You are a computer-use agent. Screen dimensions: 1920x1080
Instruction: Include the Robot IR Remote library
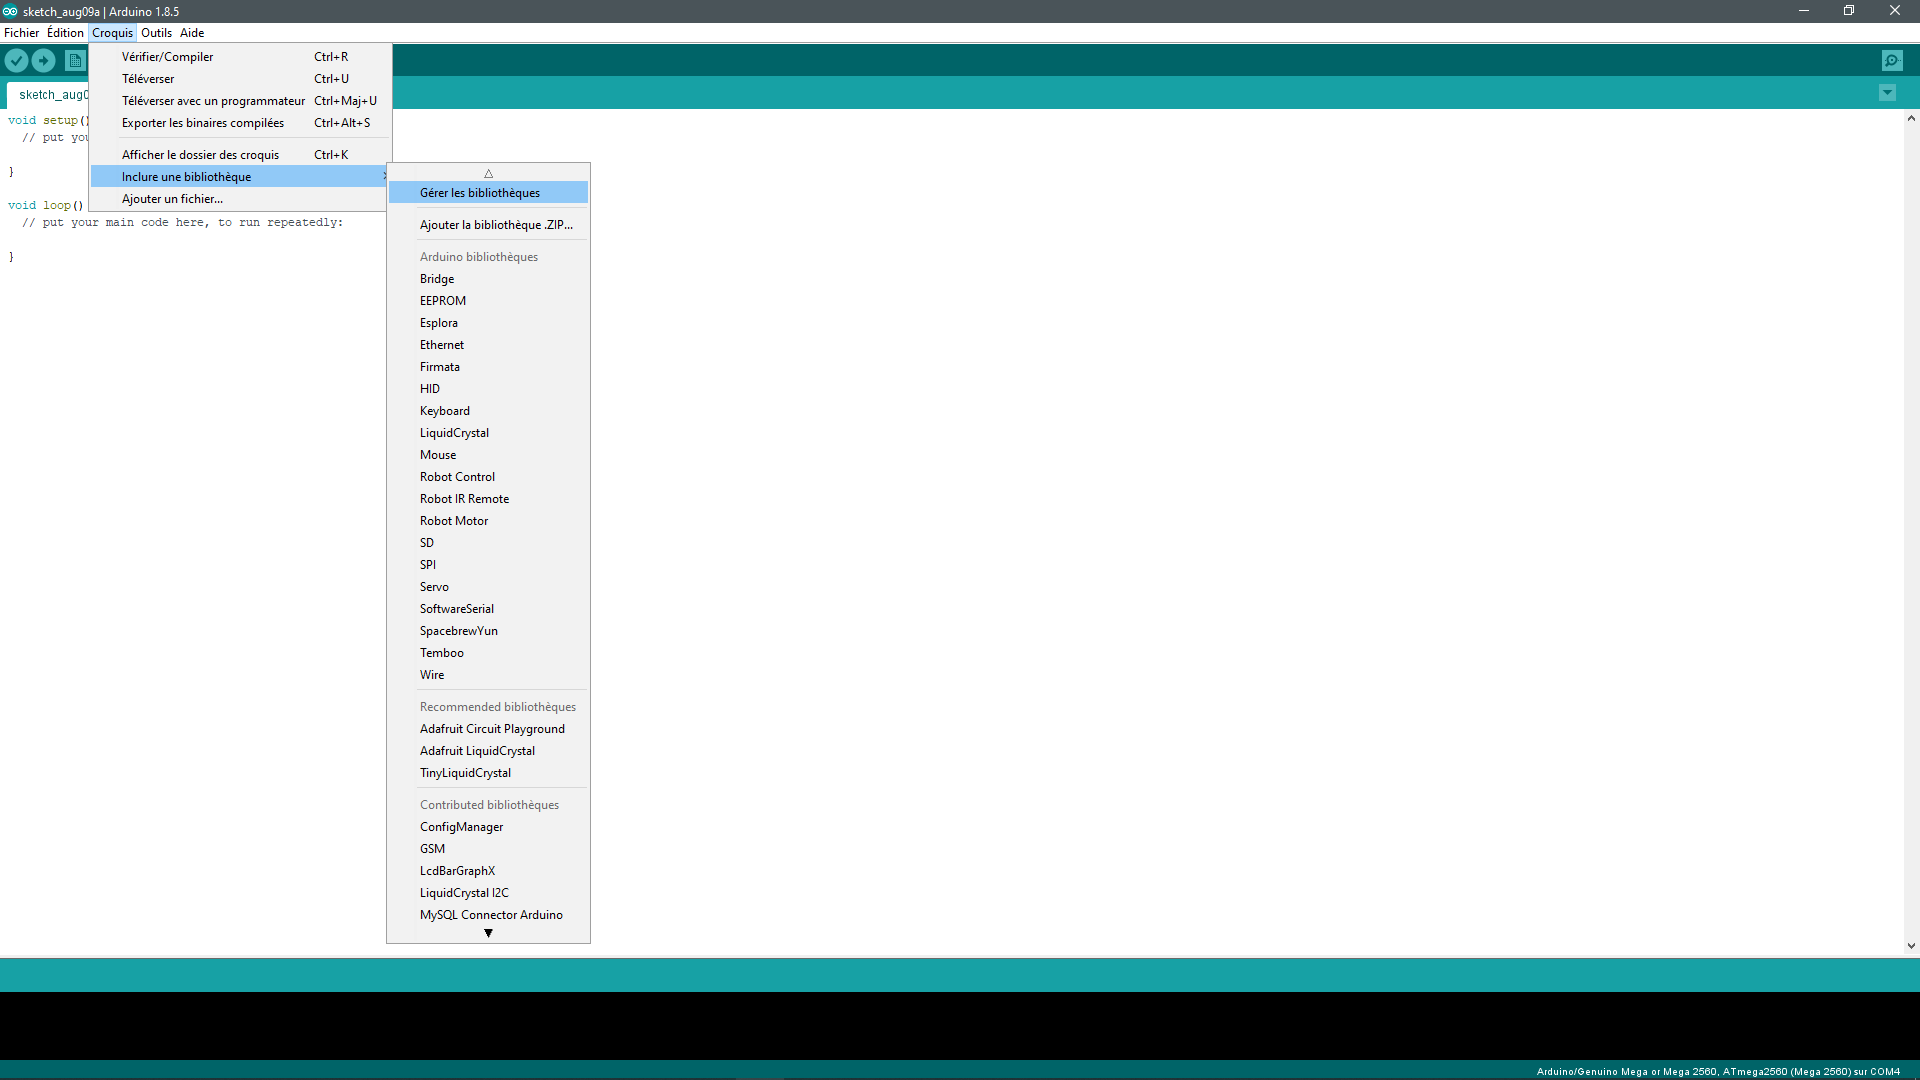point(488,499)
